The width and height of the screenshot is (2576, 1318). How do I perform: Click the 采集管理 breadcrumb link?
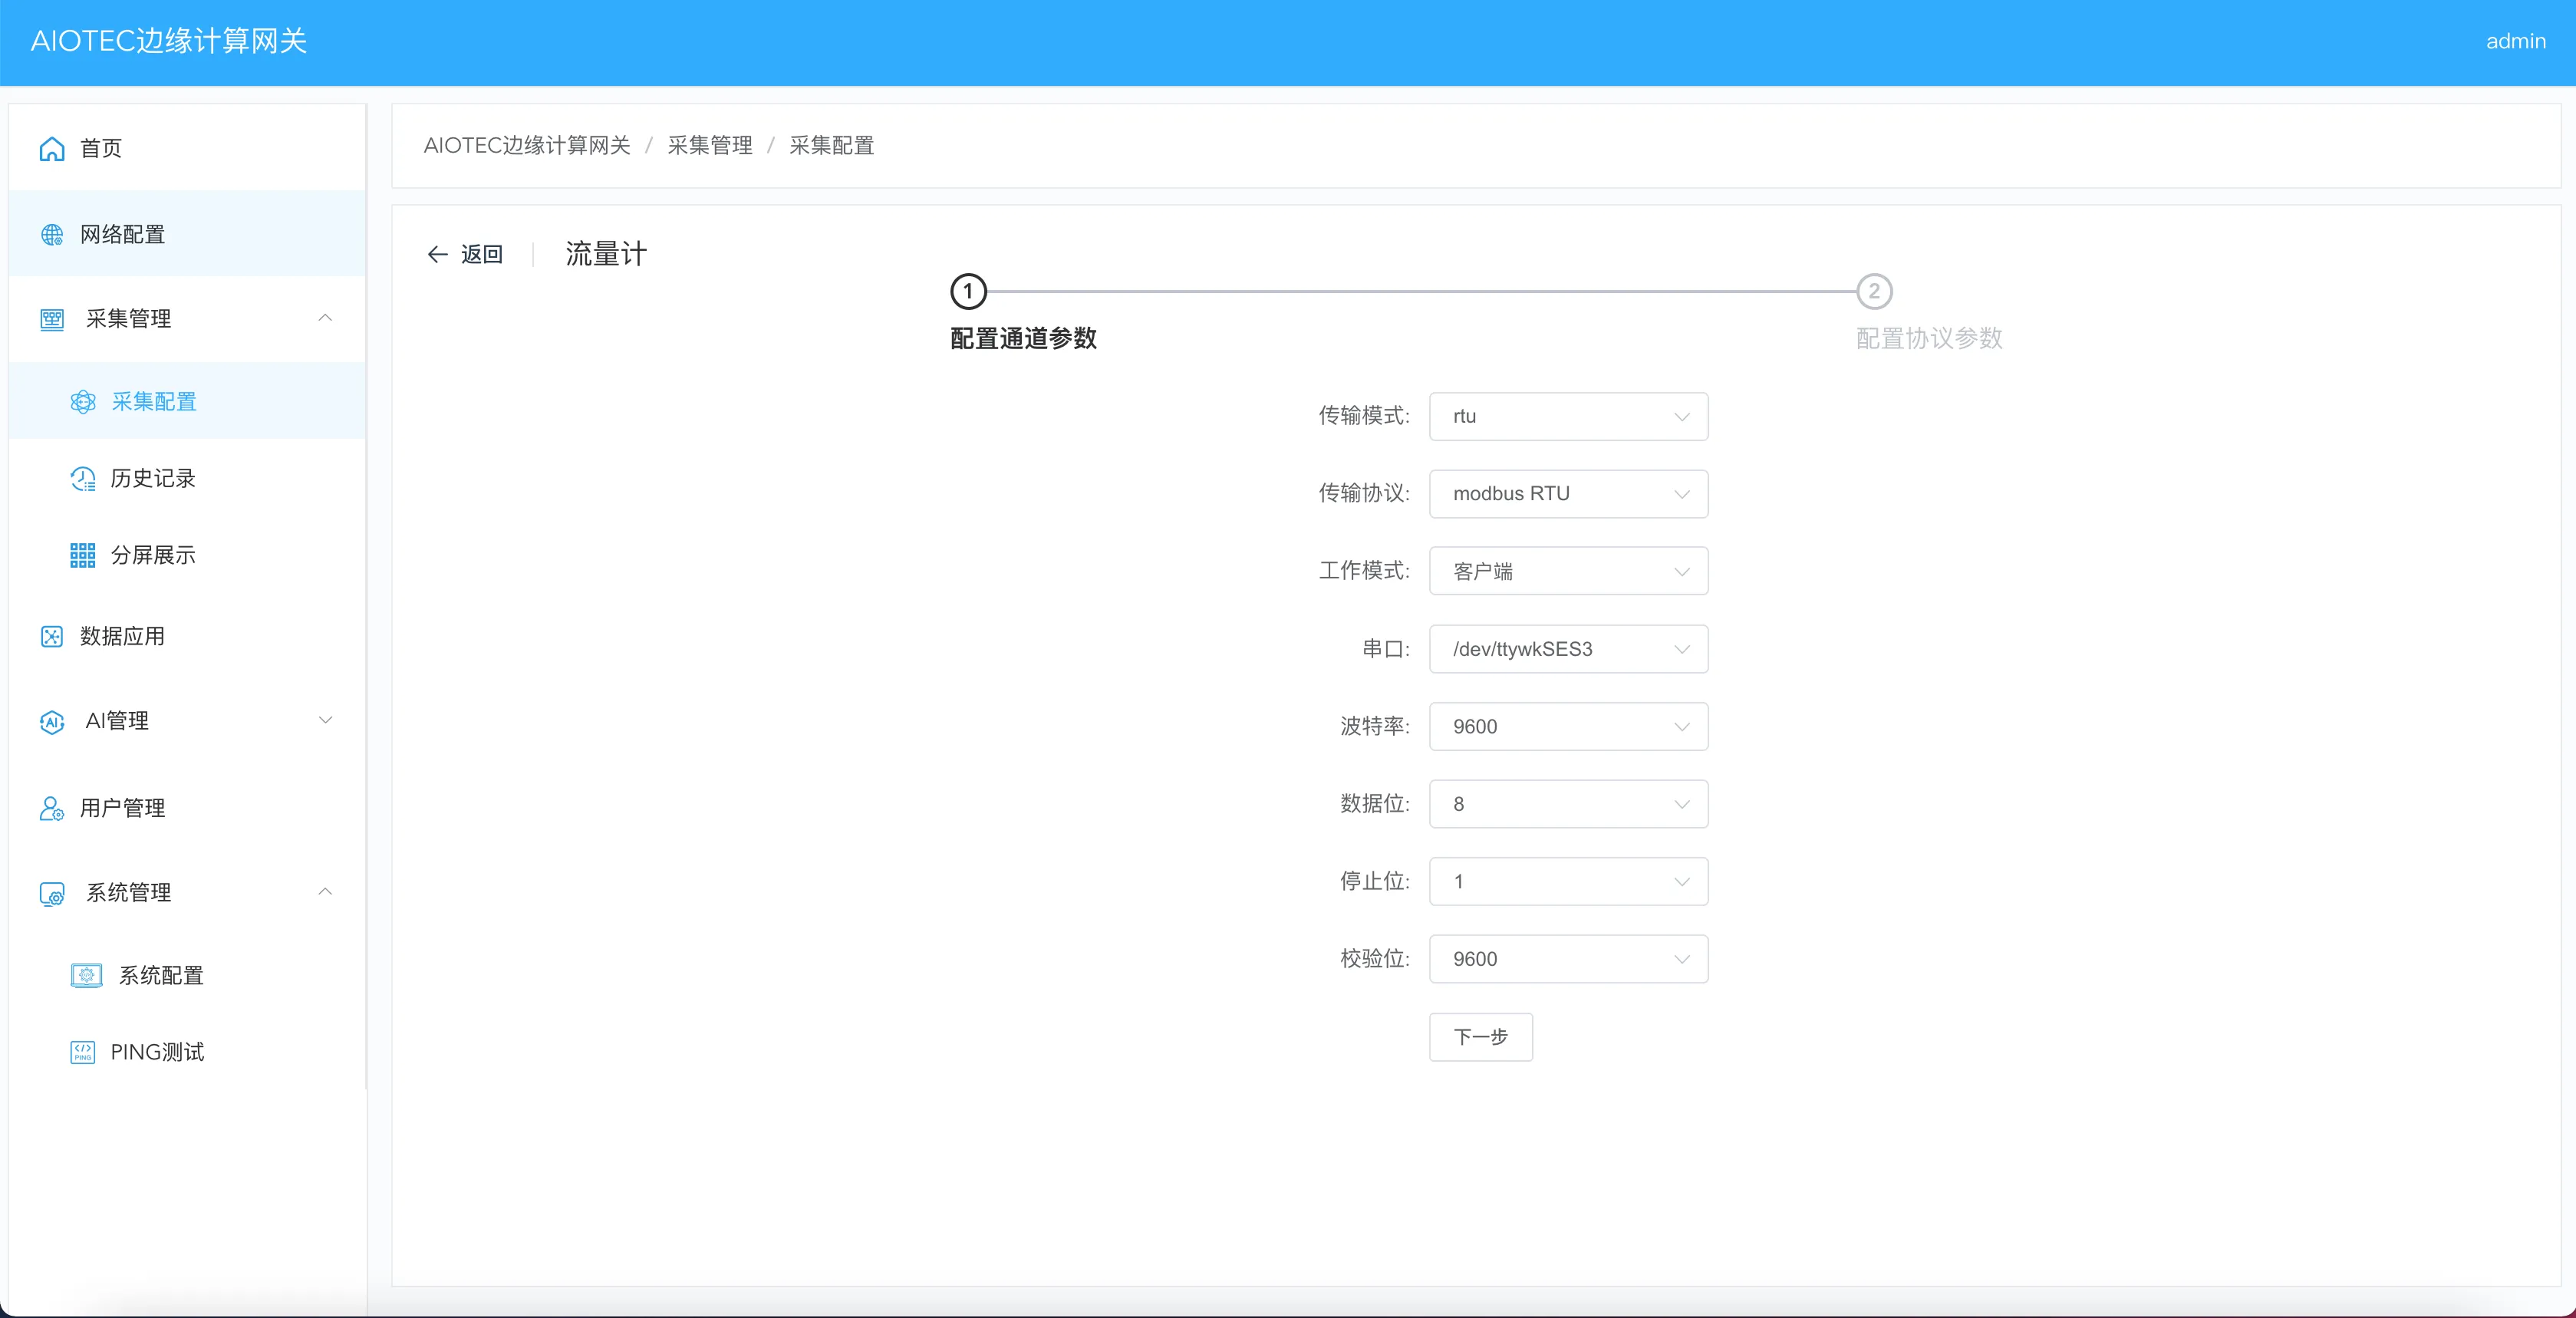click(x=710, y=146)
